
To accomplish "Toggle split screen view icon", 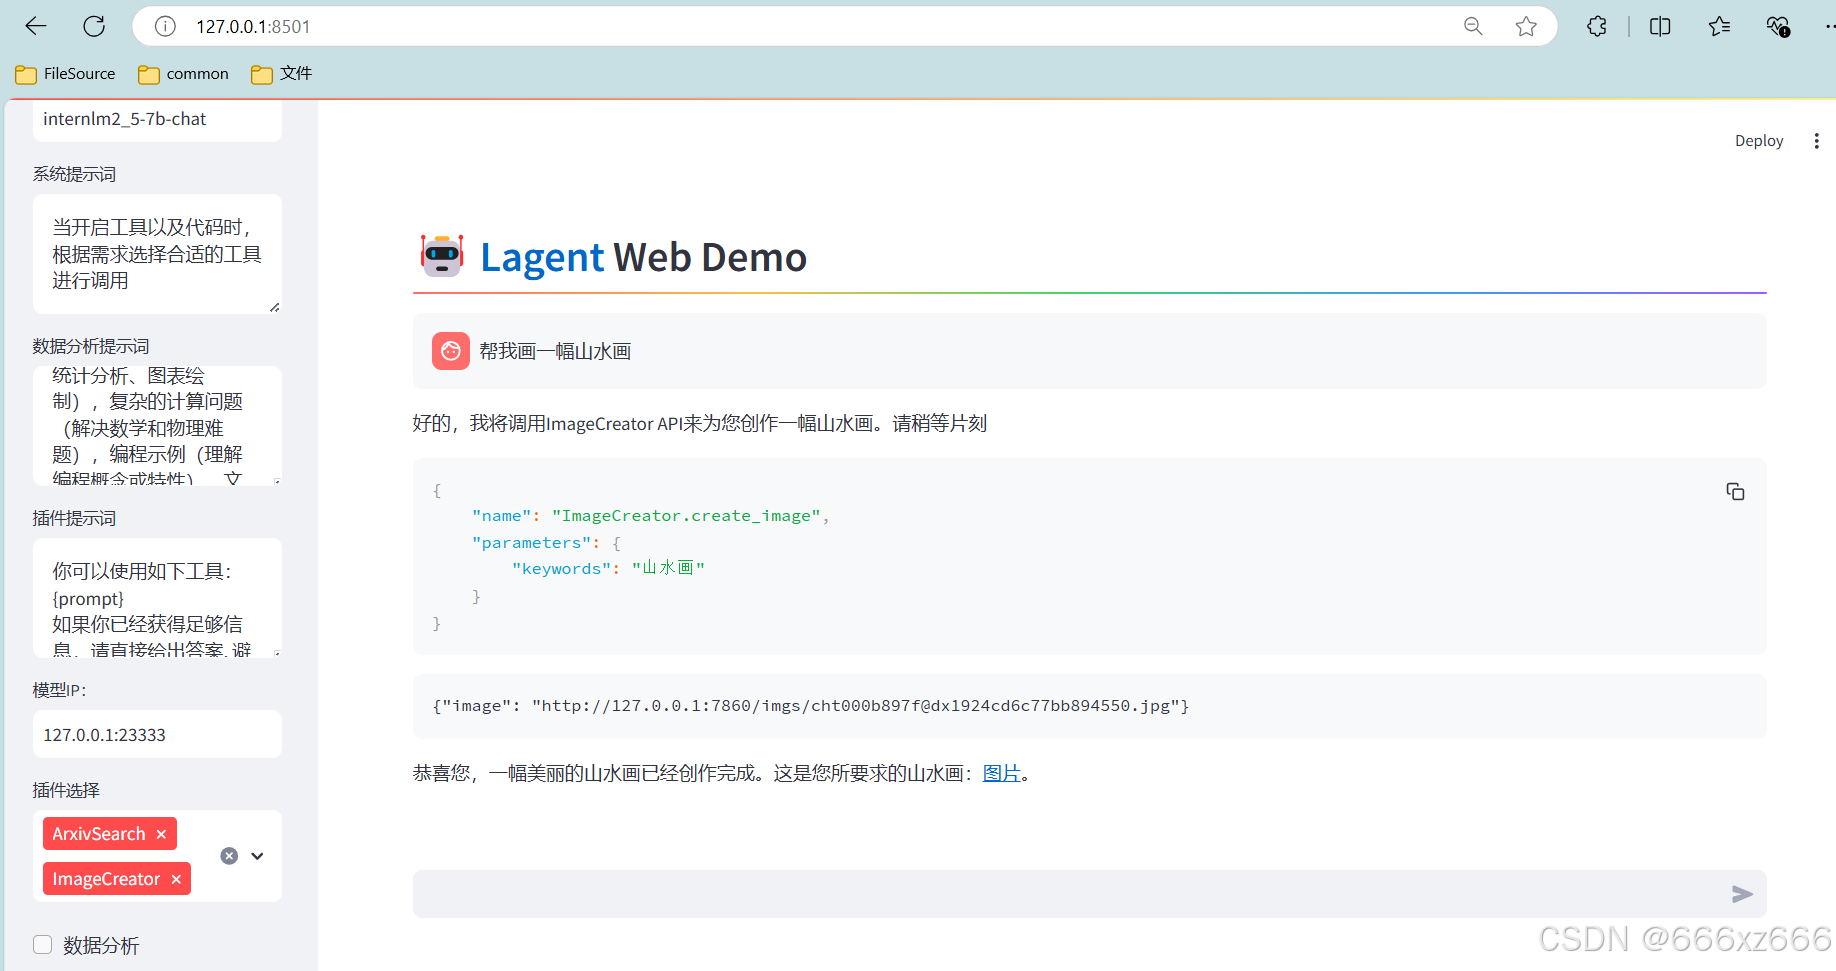I will click(x=1660, y=26).
